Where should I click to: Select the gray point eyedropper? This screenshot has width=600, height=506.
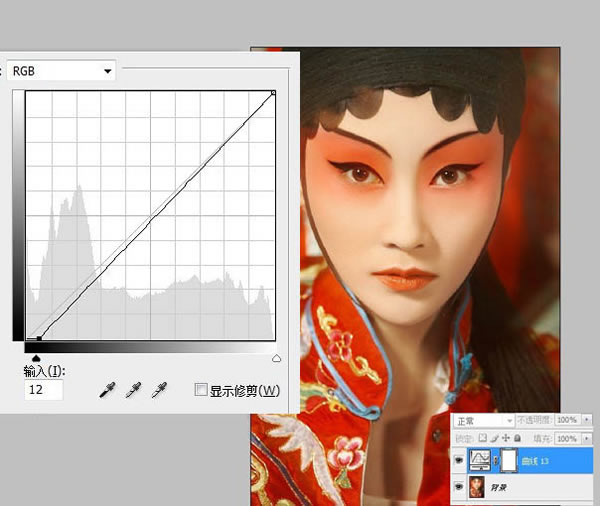pyautogui.click(x=133, y=390)
